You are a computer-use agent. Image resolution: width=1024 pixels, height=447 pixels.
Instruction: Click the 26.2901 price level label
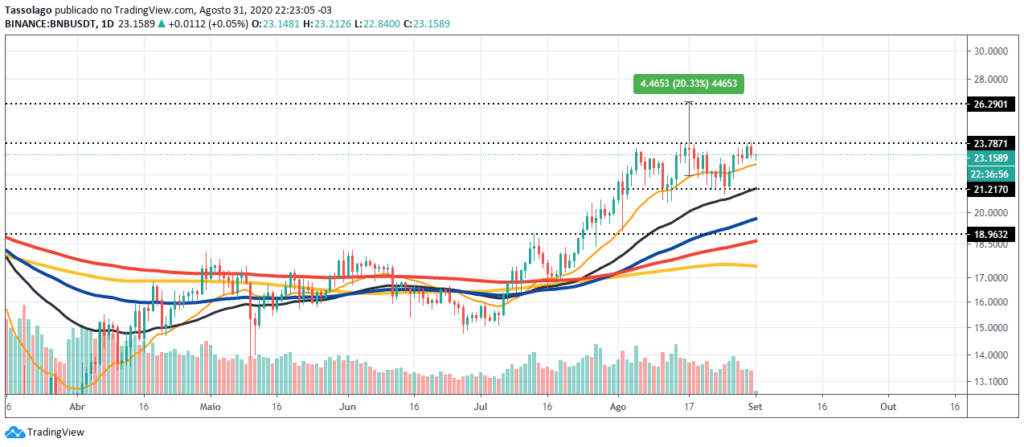(991, 105)
